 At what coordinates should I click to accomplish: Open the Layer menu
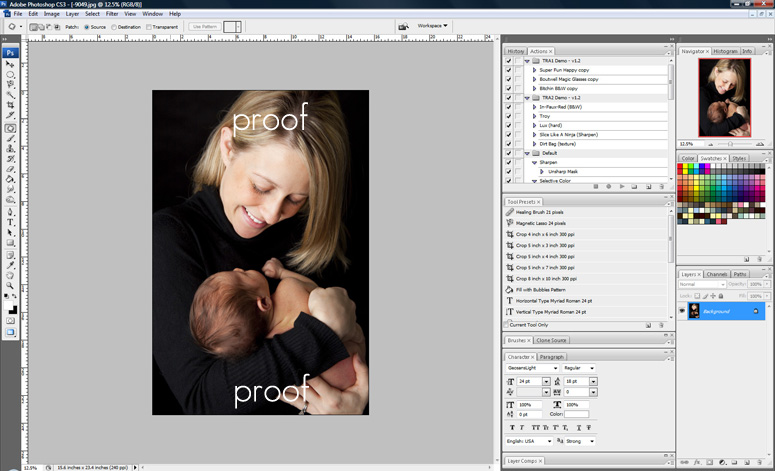tap(72, 14)
